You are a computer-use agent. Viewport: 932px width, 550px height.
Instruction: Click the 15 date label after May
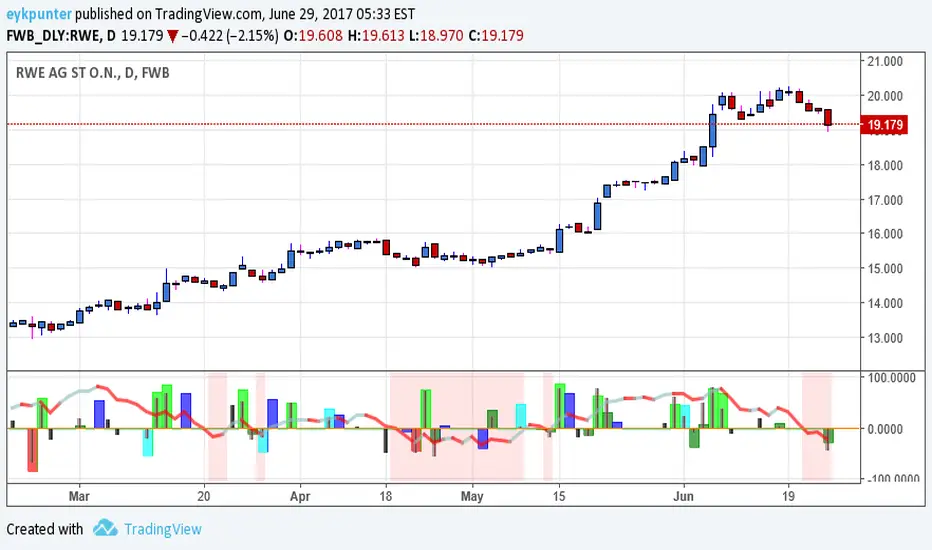(x=559, y=496)
